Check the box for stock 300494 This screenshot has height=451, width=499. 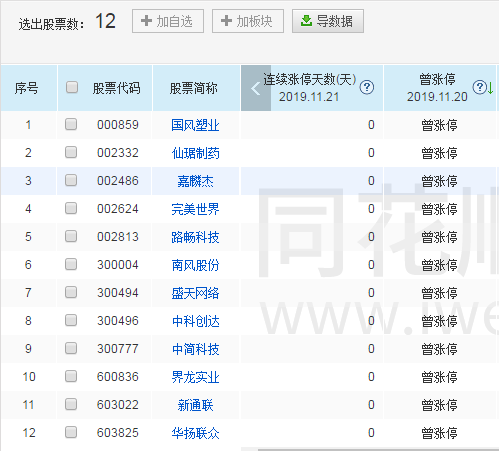pyautogui.click(x=71, y=292)
